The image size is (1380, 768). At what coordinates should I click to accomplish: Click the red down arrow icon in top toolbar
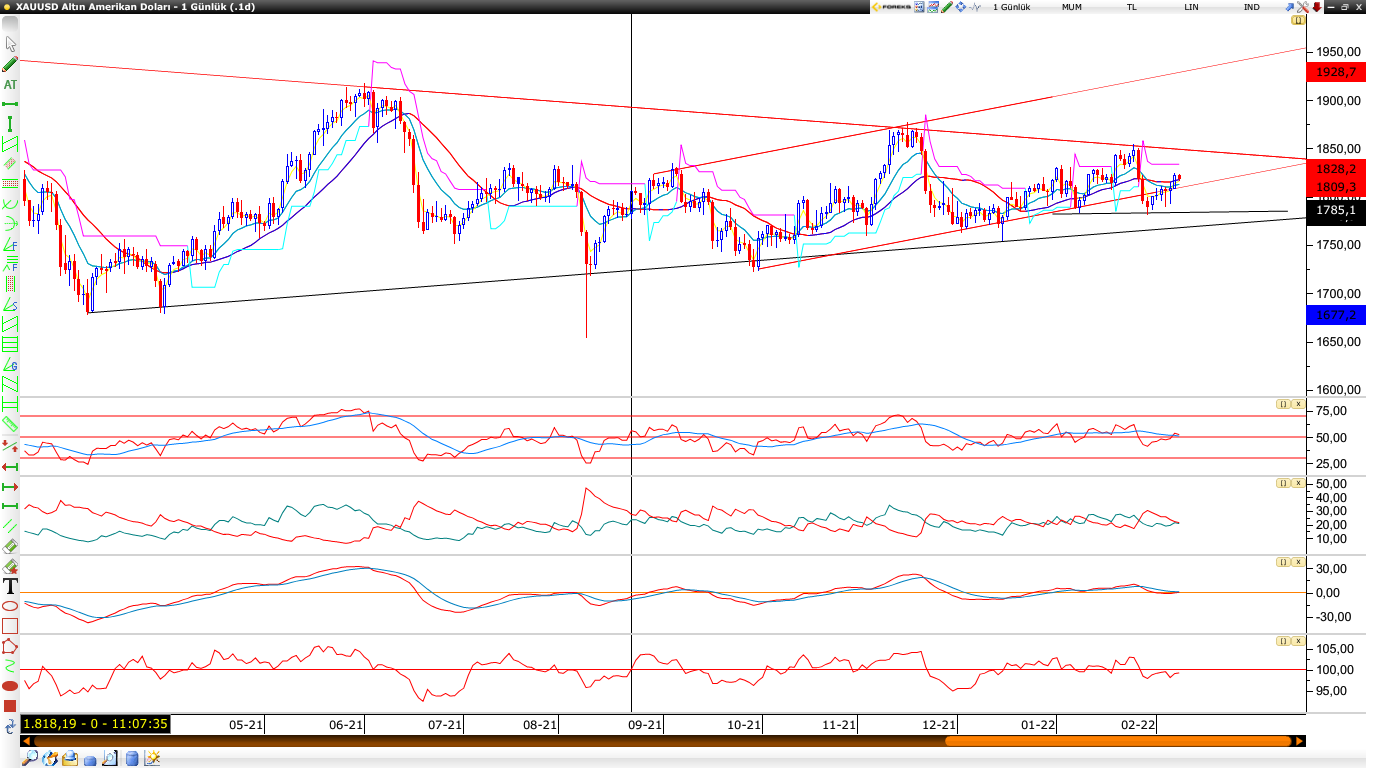(1317, 7)
